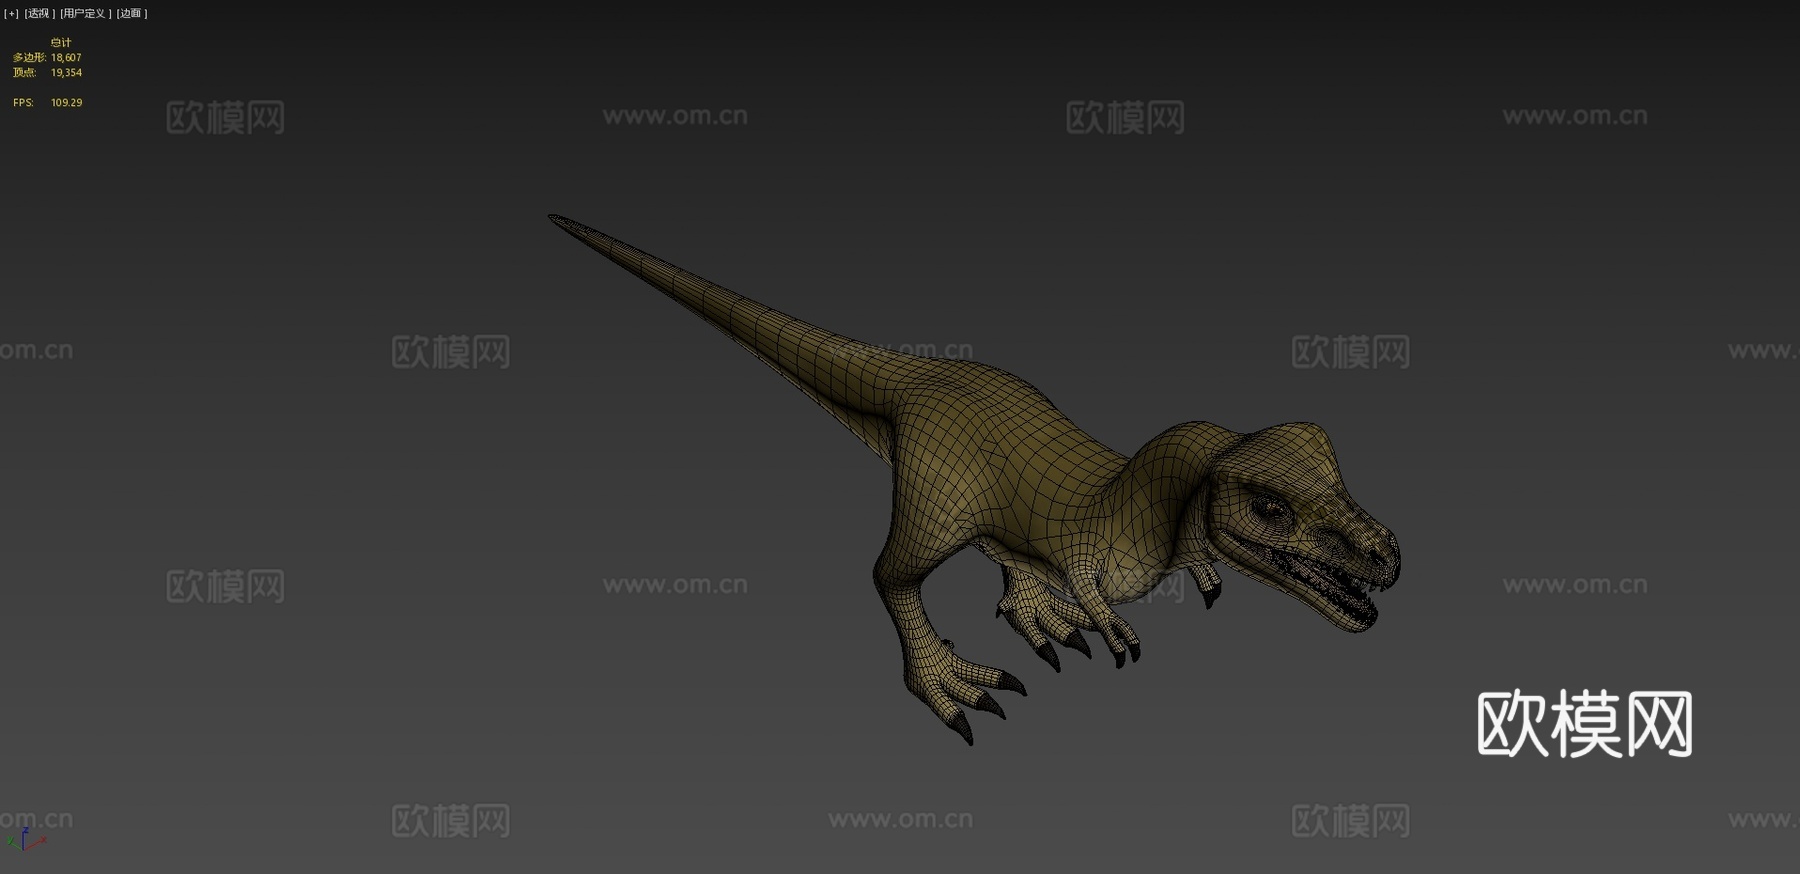Open the [+] viewport general menu
1800x874 pixels.
coord(12,13)
